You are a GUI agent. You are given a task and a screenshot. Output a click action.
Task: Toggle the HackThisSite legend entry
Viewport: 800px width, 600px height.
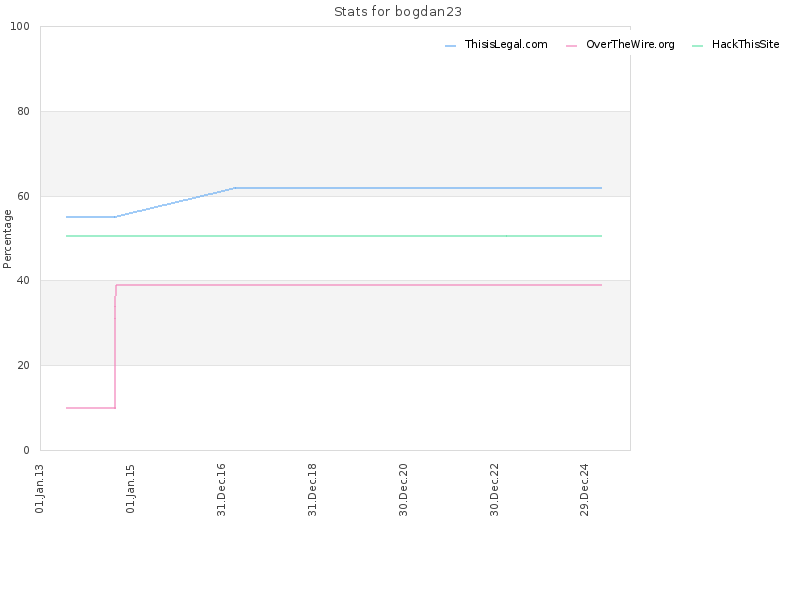tap(735, 45)
